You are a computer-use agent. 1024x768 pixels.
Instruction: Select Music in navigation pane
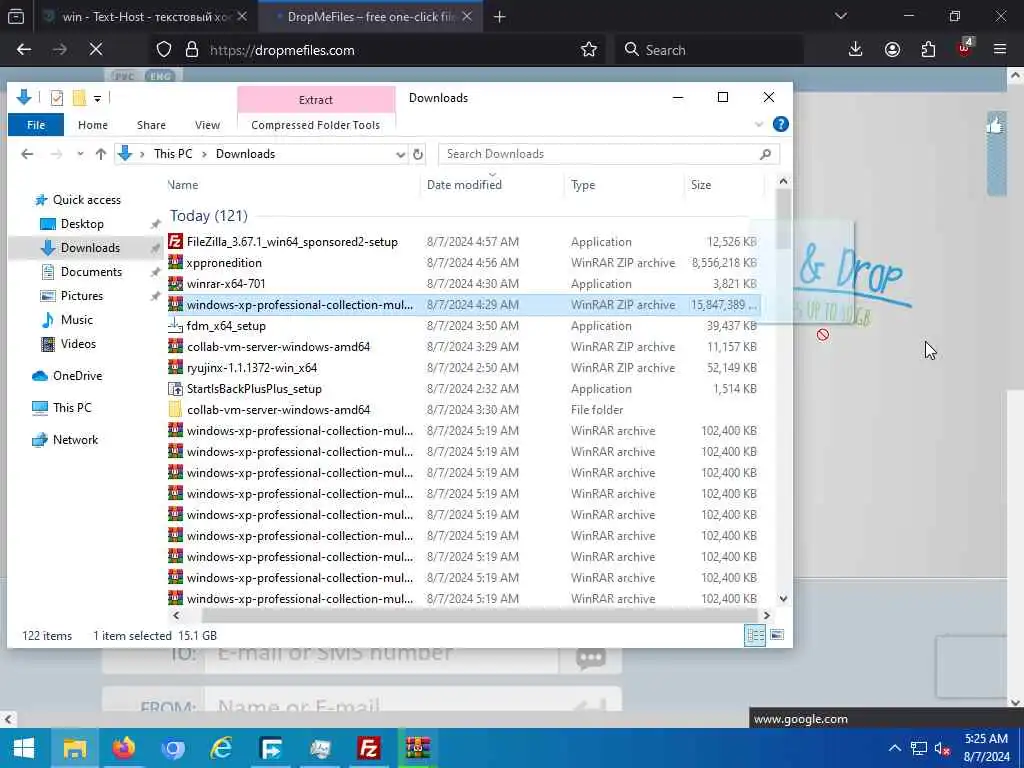pos(76,320)
